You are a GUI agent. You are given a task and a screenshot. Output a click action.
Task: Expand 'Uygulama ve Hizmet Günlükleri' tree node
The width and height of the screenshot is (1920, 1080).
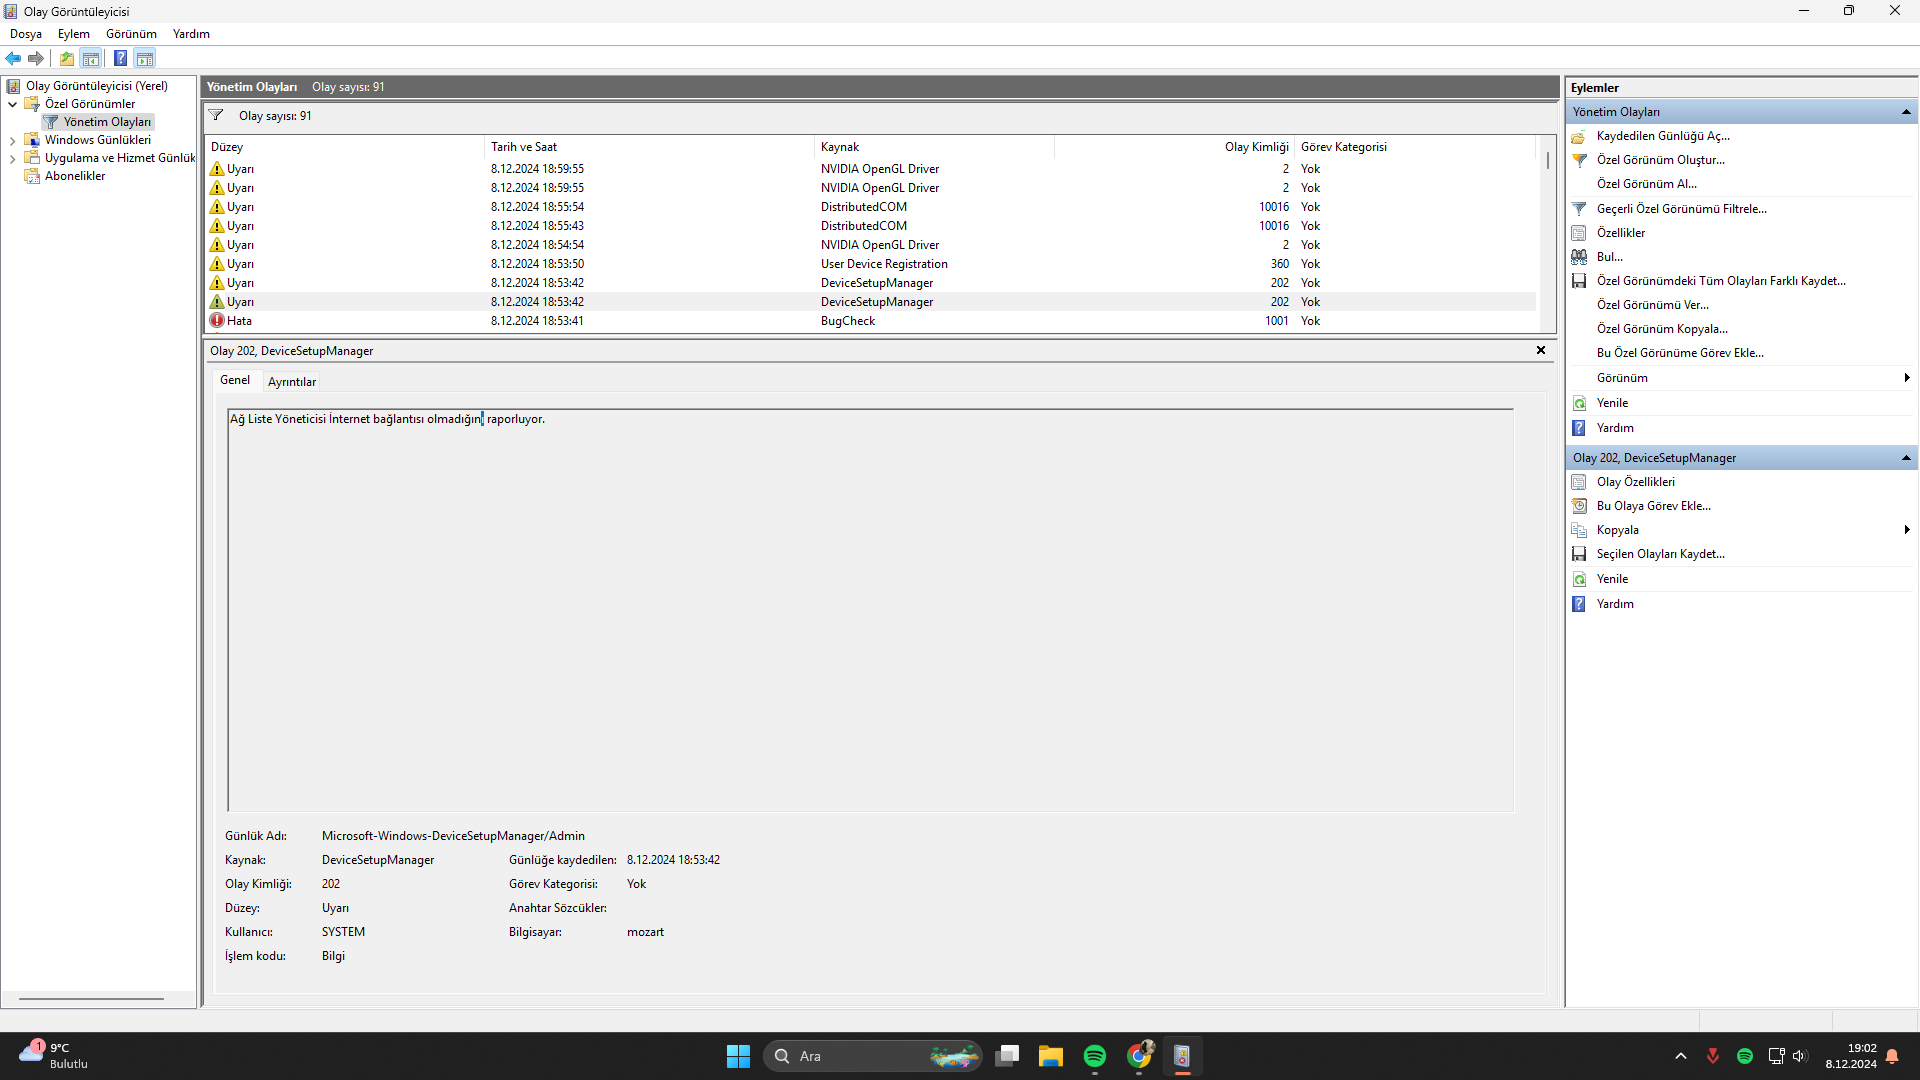coord(12,159)
